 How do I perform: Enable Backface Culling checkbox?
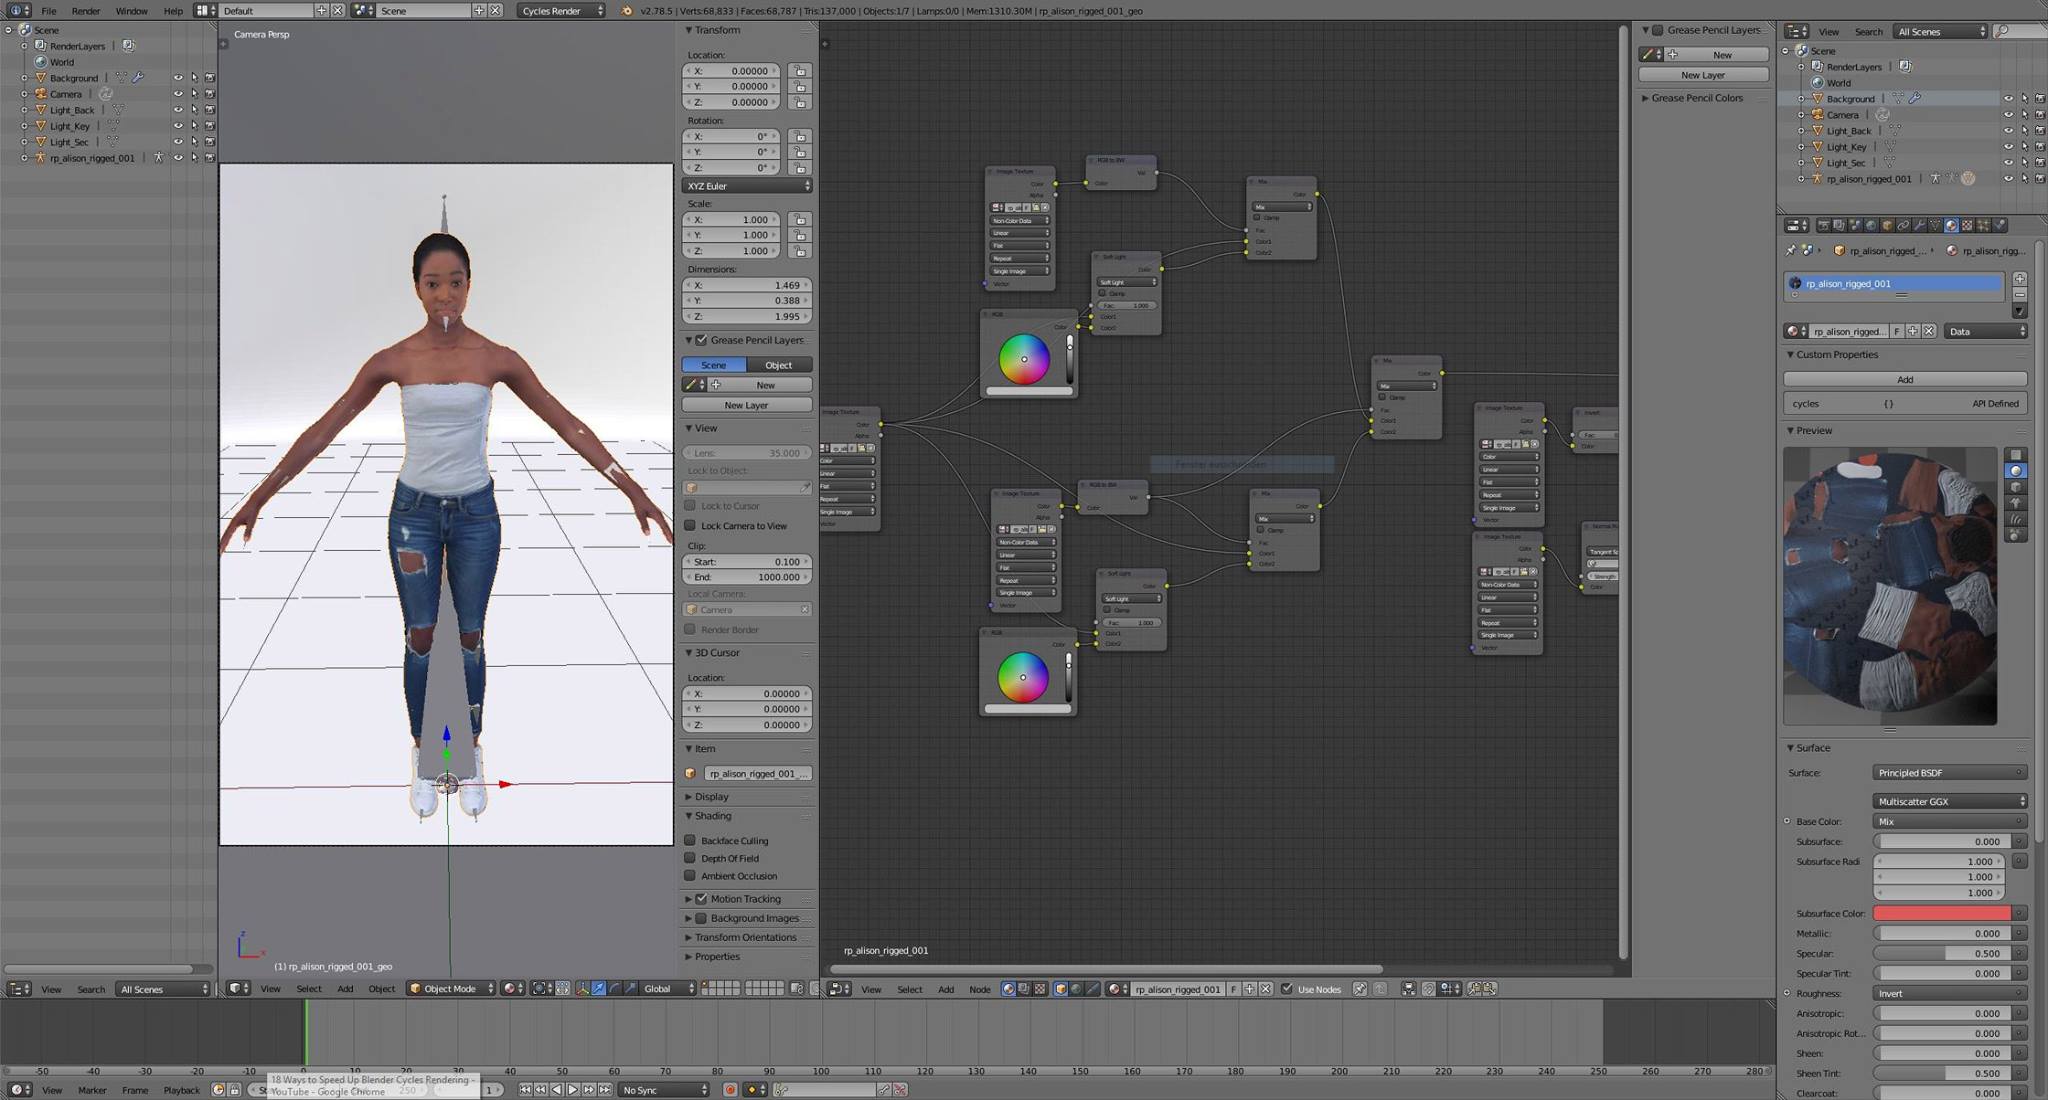690,840
